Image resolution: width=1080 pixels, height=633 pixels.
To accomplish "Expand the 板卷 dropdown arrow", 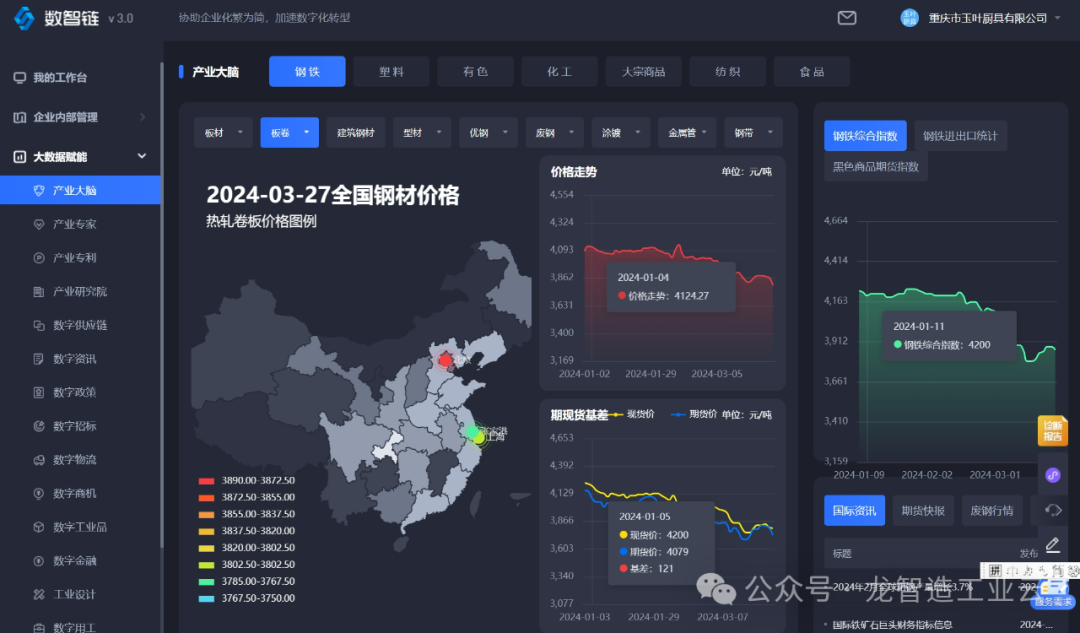I will pyautogui.click(x=306, y=133).
